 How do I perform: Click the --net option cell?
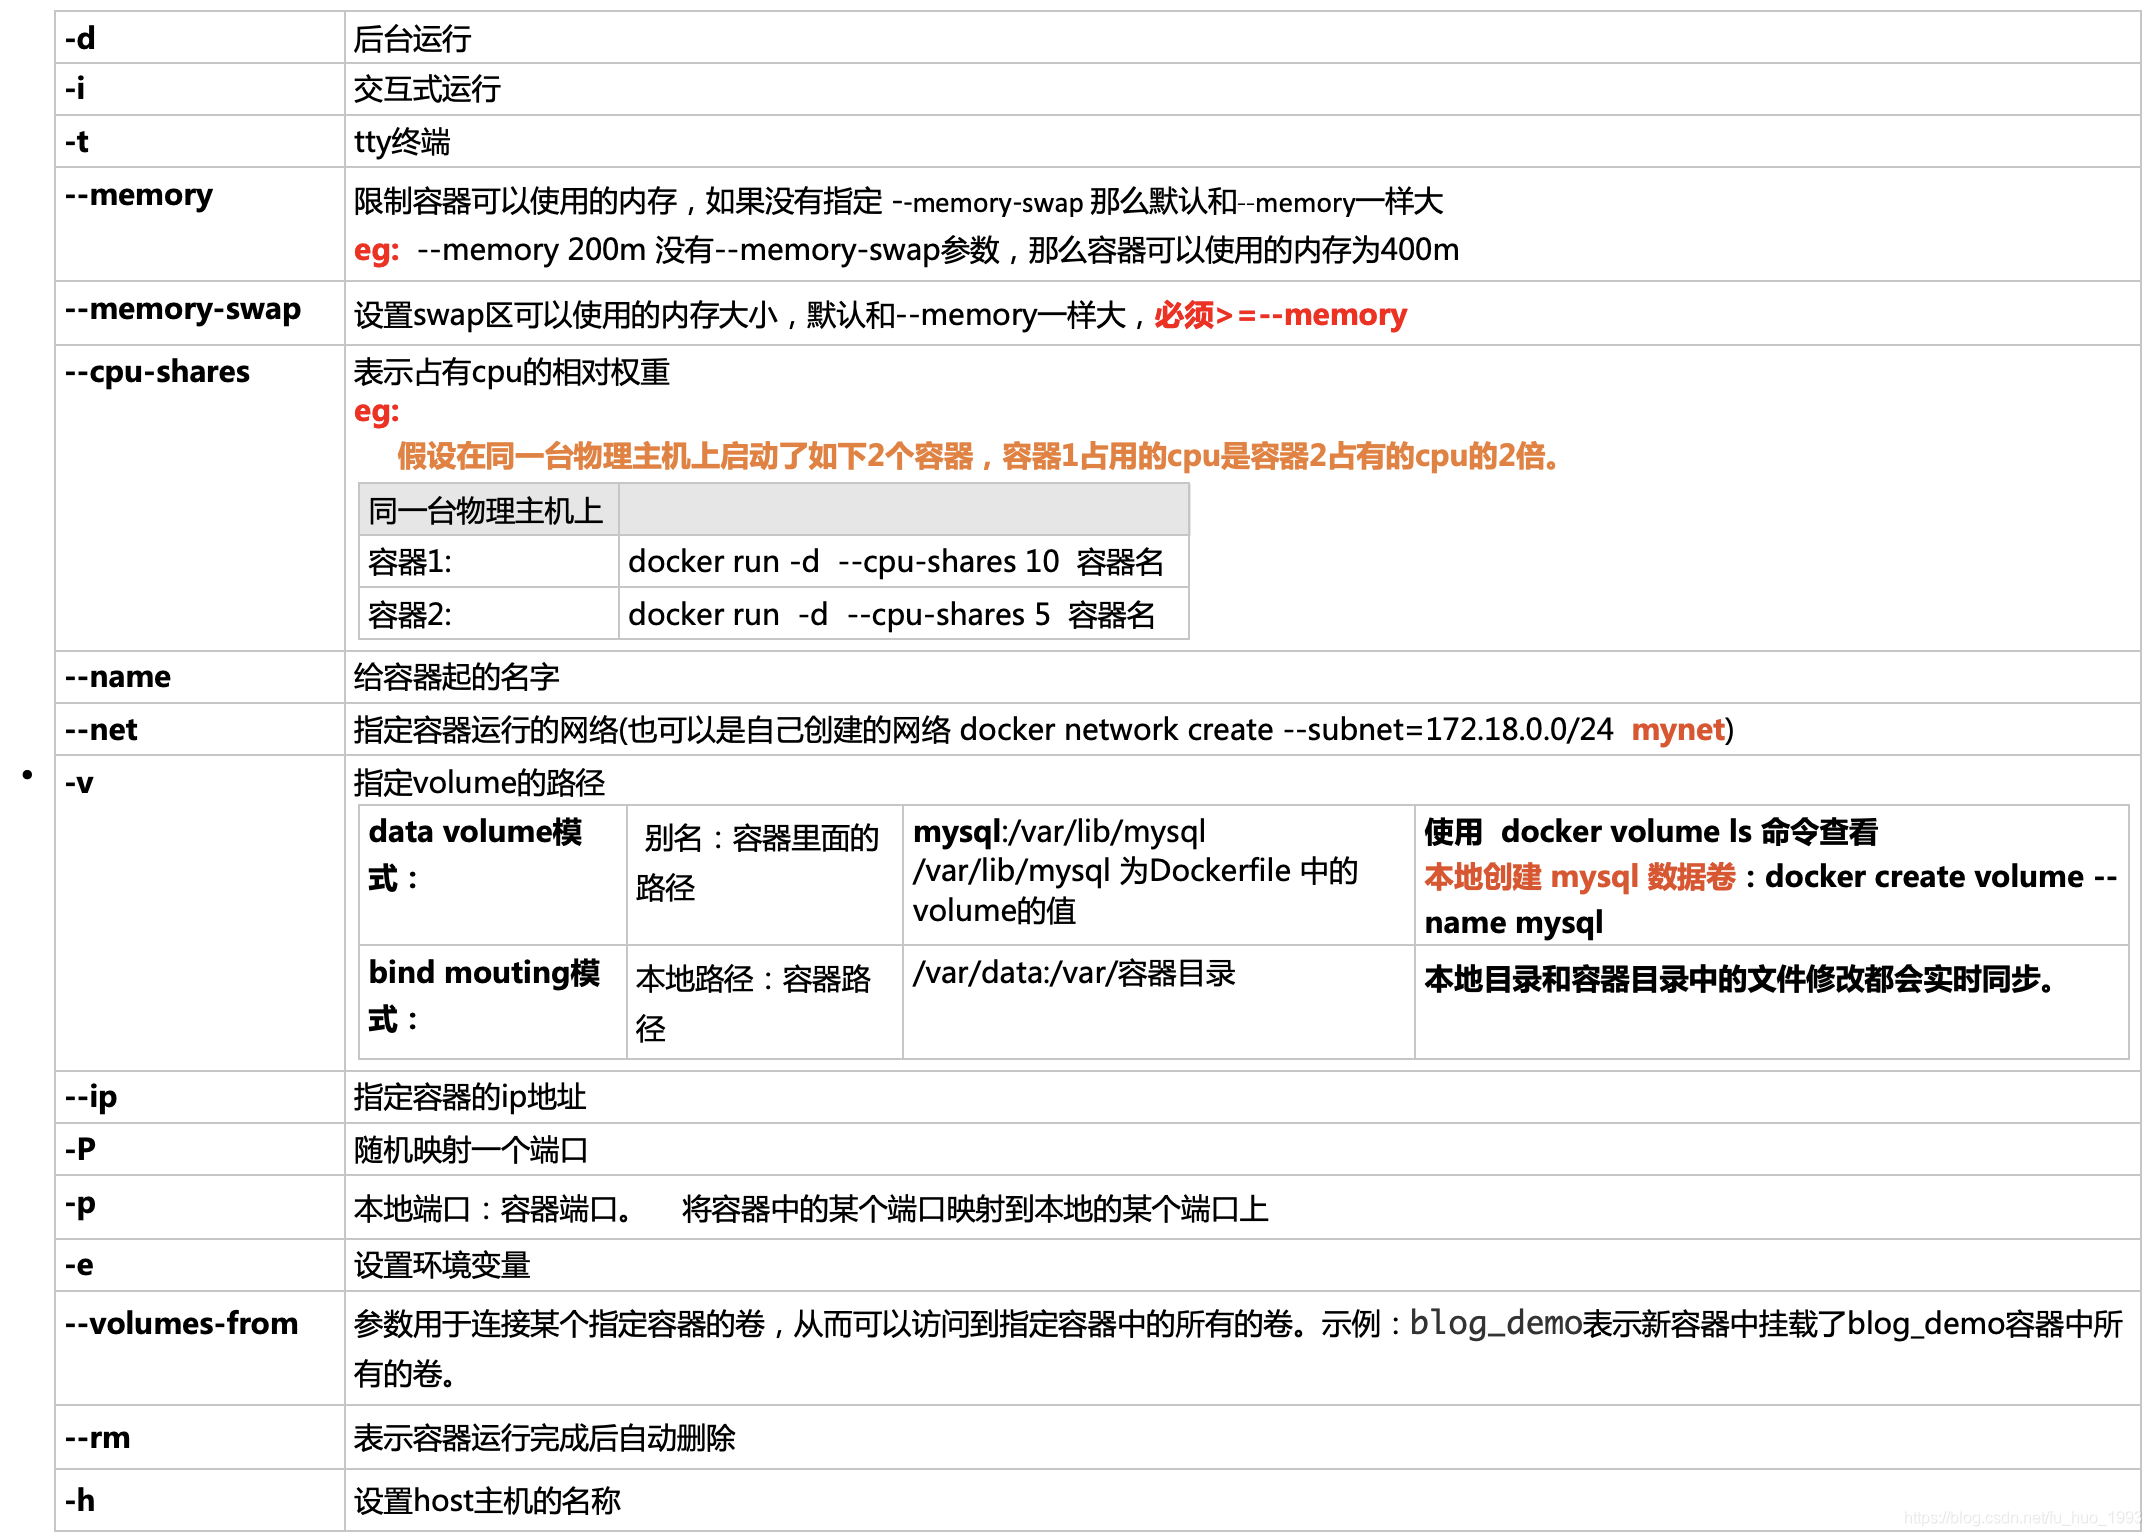[200, 730]
